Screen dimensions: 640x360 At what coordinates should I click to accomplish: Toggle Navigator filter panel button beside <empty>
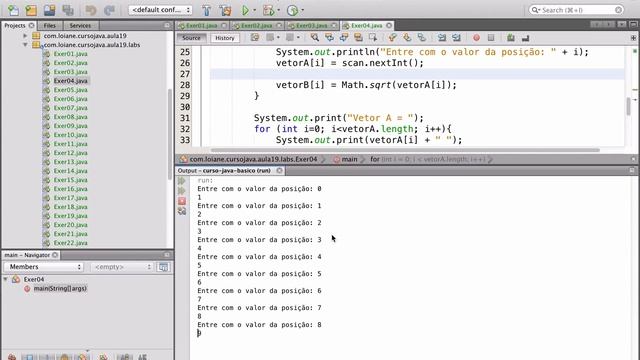point(163,267)
